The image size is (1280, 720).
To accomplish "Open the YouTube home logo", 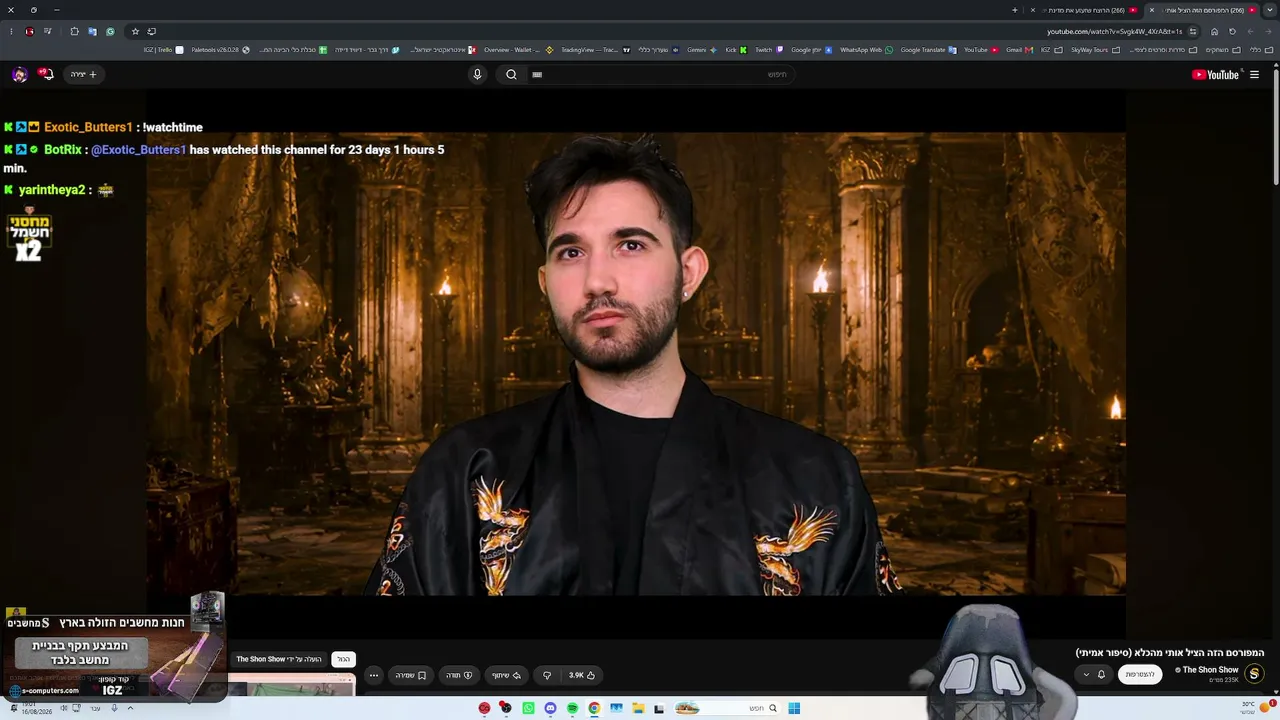I will (1215, 75).
